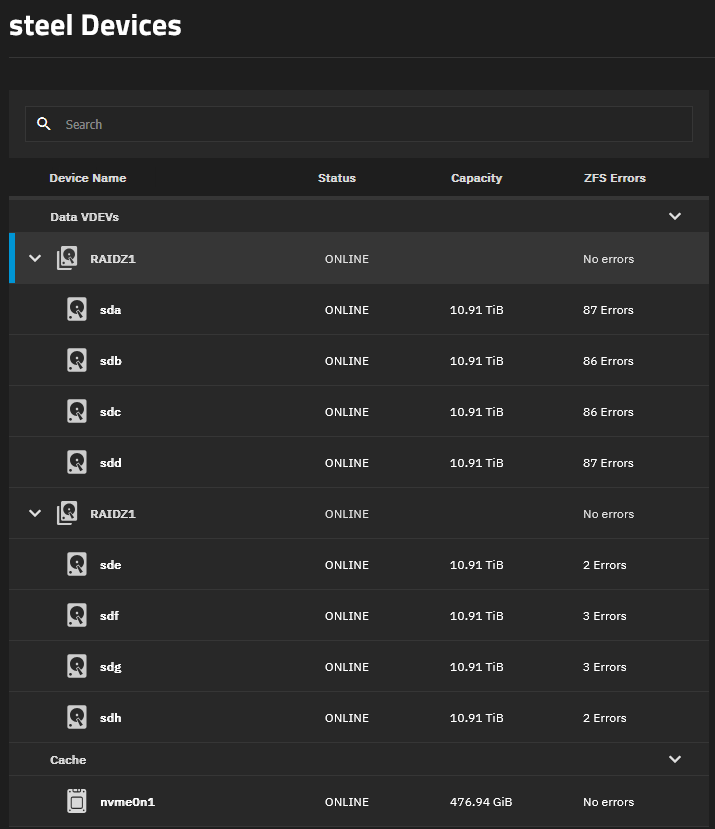Image resolution: width=715 pixels, height=829 pixels.
Task: Collapse the Cache section chevron
Action: [x=675, y=760]
